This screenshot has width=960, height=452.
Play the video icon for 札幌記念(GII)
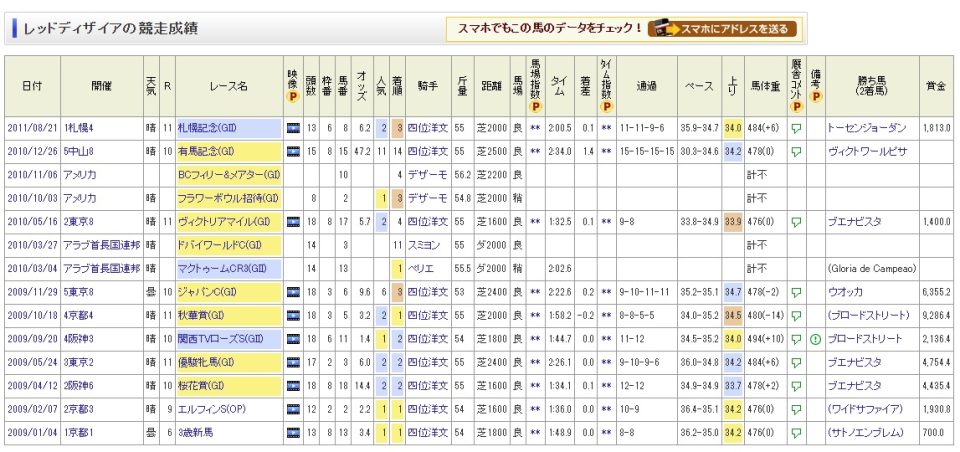293,128
